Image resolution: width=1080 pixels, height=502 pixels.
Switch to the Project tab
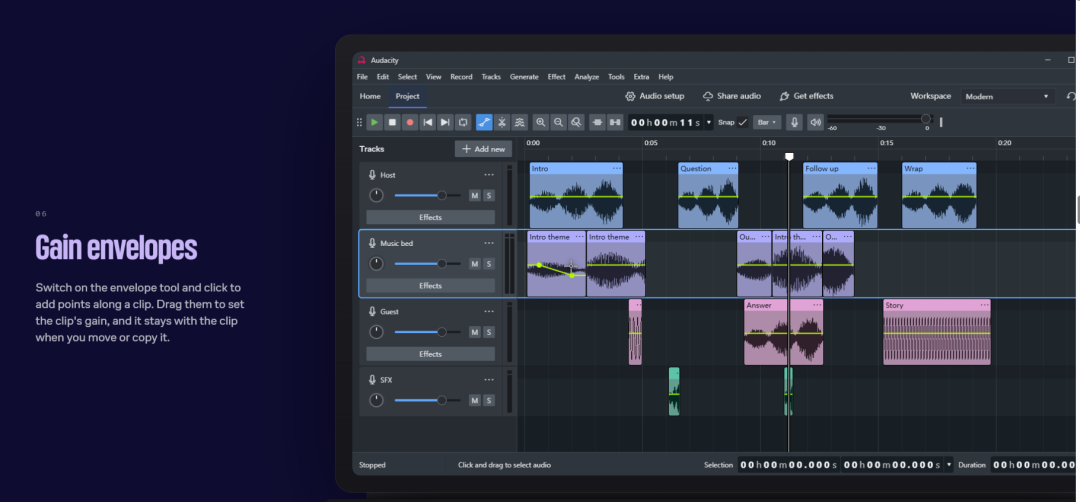(407, 96)
